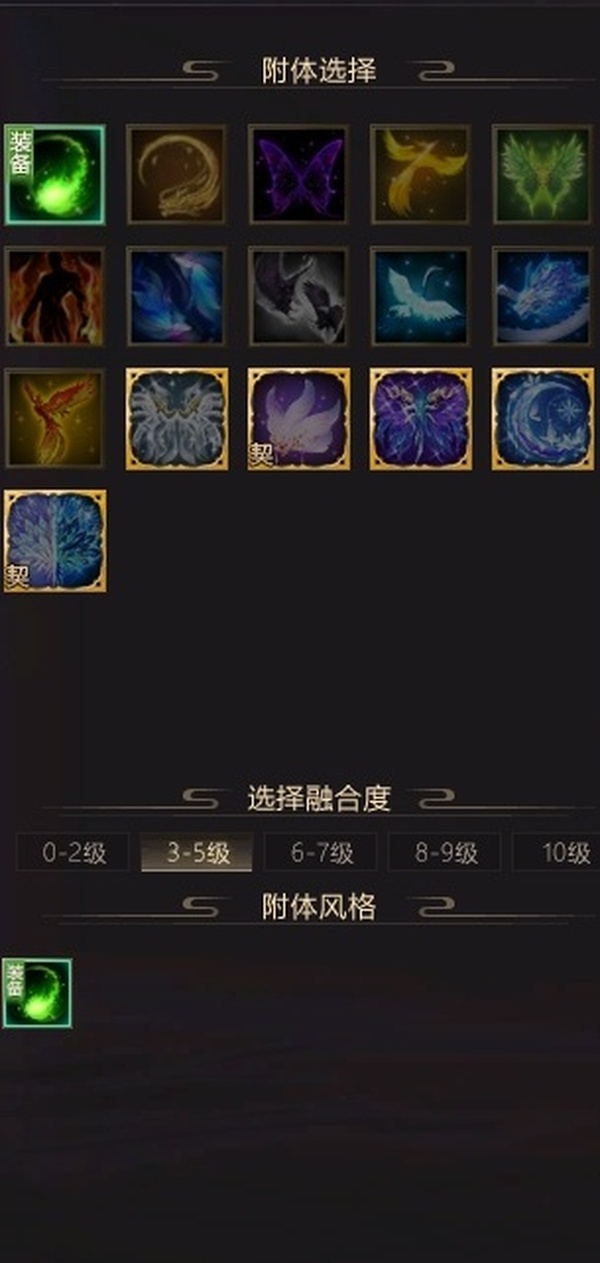Image resolution: width=600 pixels, height=1263 pixels.
Task: Select the blue feather spirit icon
Action: point(176,296)
